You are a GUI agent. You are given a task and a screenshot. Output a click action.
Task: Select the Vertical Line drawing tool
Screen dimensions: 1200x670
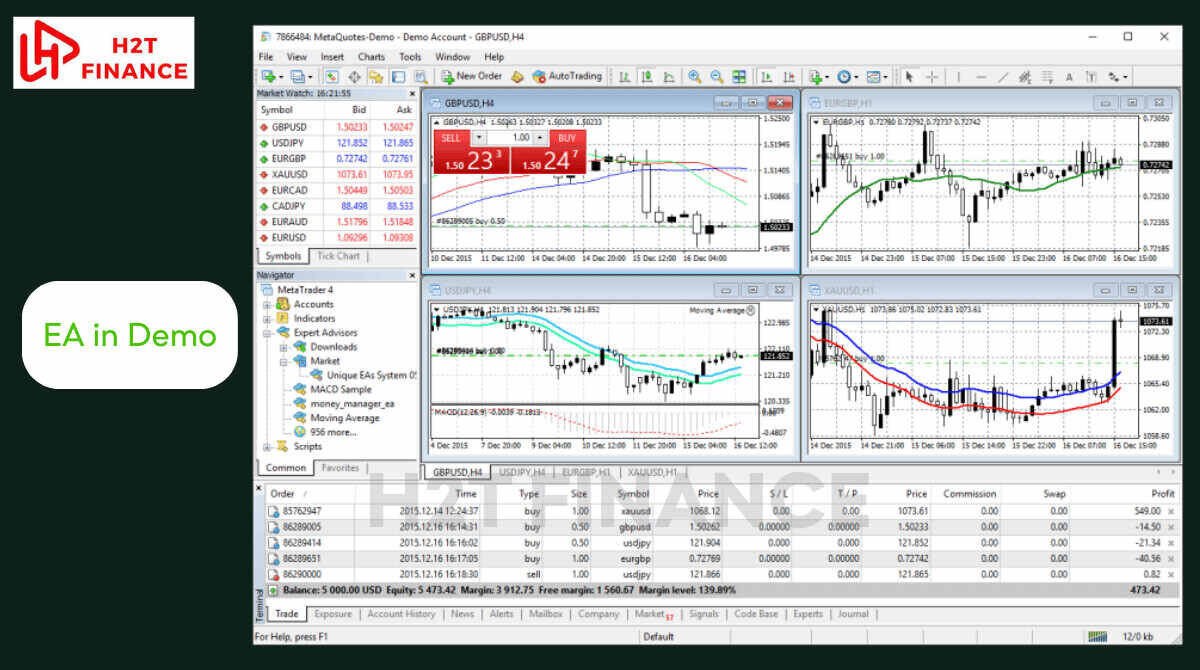(959, 76)
